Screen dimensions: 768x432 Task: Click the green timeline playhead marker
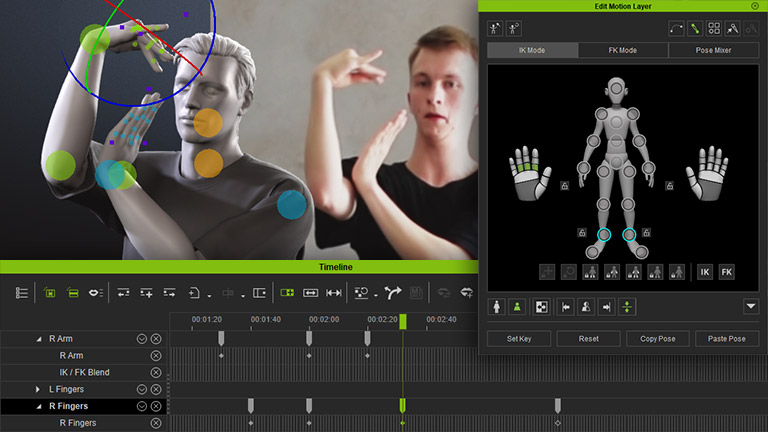tap(403, 321)
